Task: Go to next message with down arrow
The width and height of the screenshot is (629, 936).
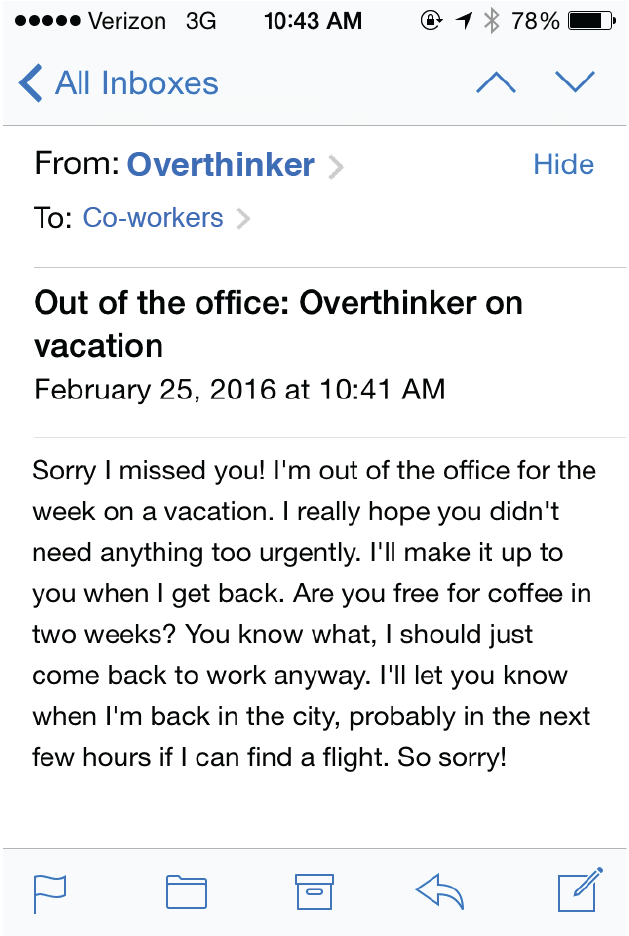Action: coord(575,82)
